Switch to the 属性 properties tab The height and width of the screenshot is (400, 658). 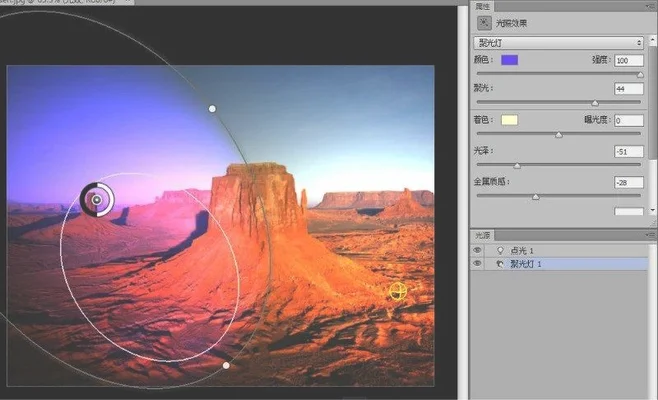(483, 6)
